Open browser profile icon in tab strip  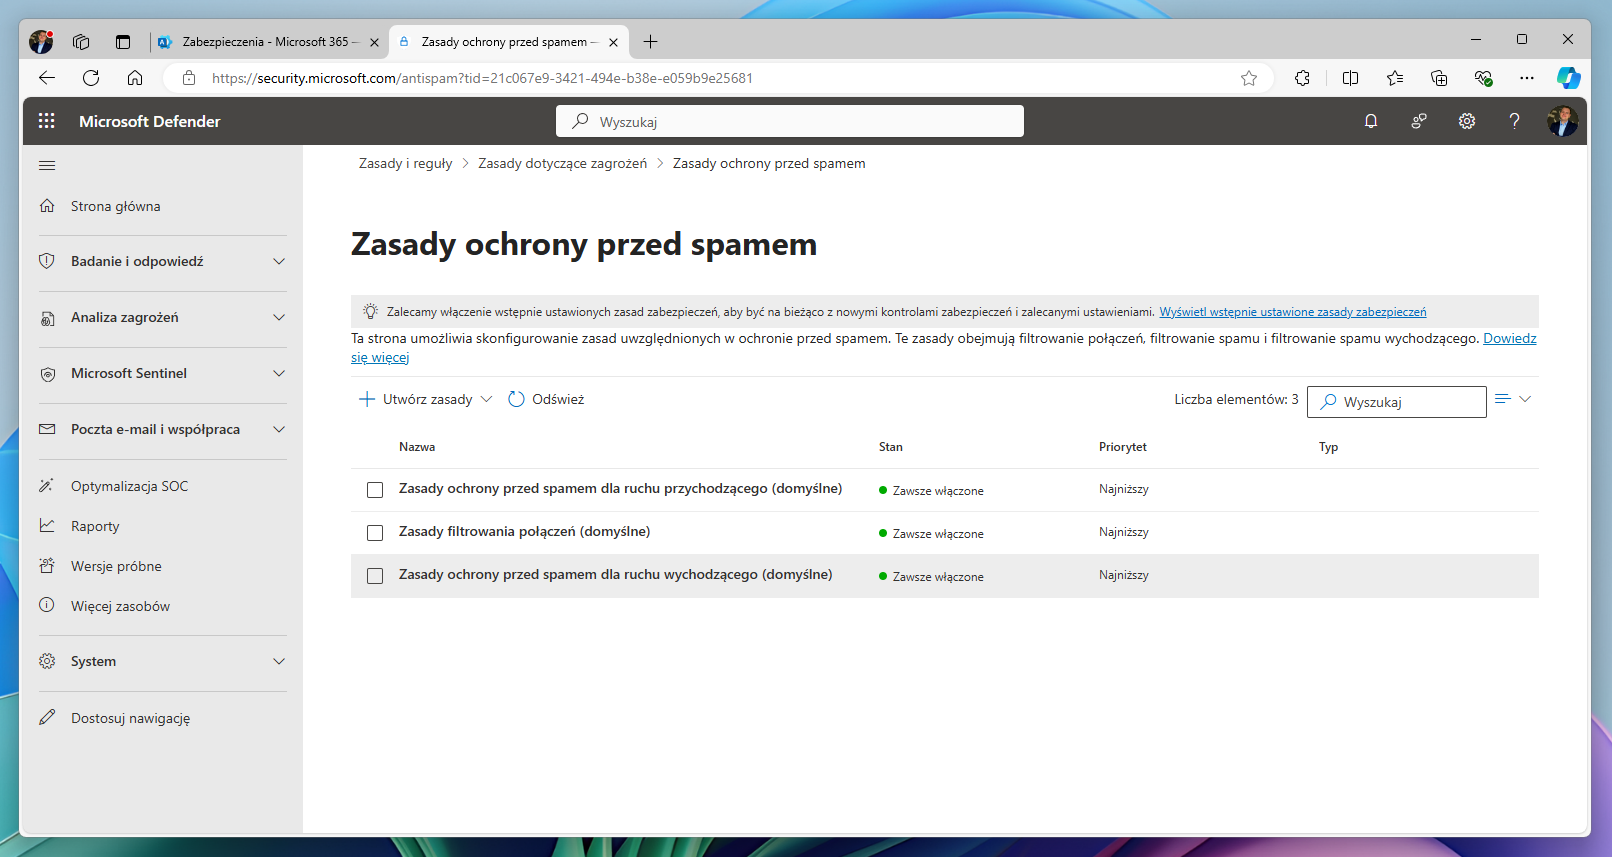(41, 42)
